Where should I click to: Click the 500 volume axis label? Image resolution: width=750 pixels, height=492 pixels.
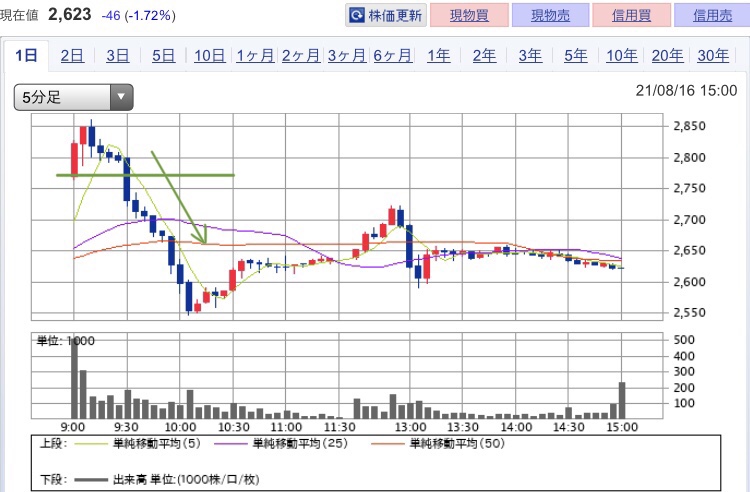[684, 340]
